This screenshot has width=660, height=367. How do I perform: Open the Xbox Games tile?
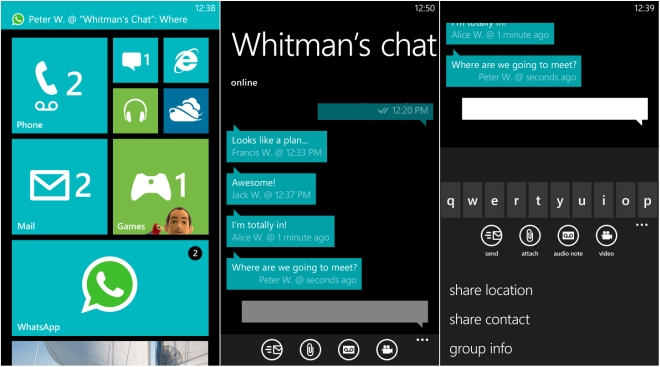(161, 186)
